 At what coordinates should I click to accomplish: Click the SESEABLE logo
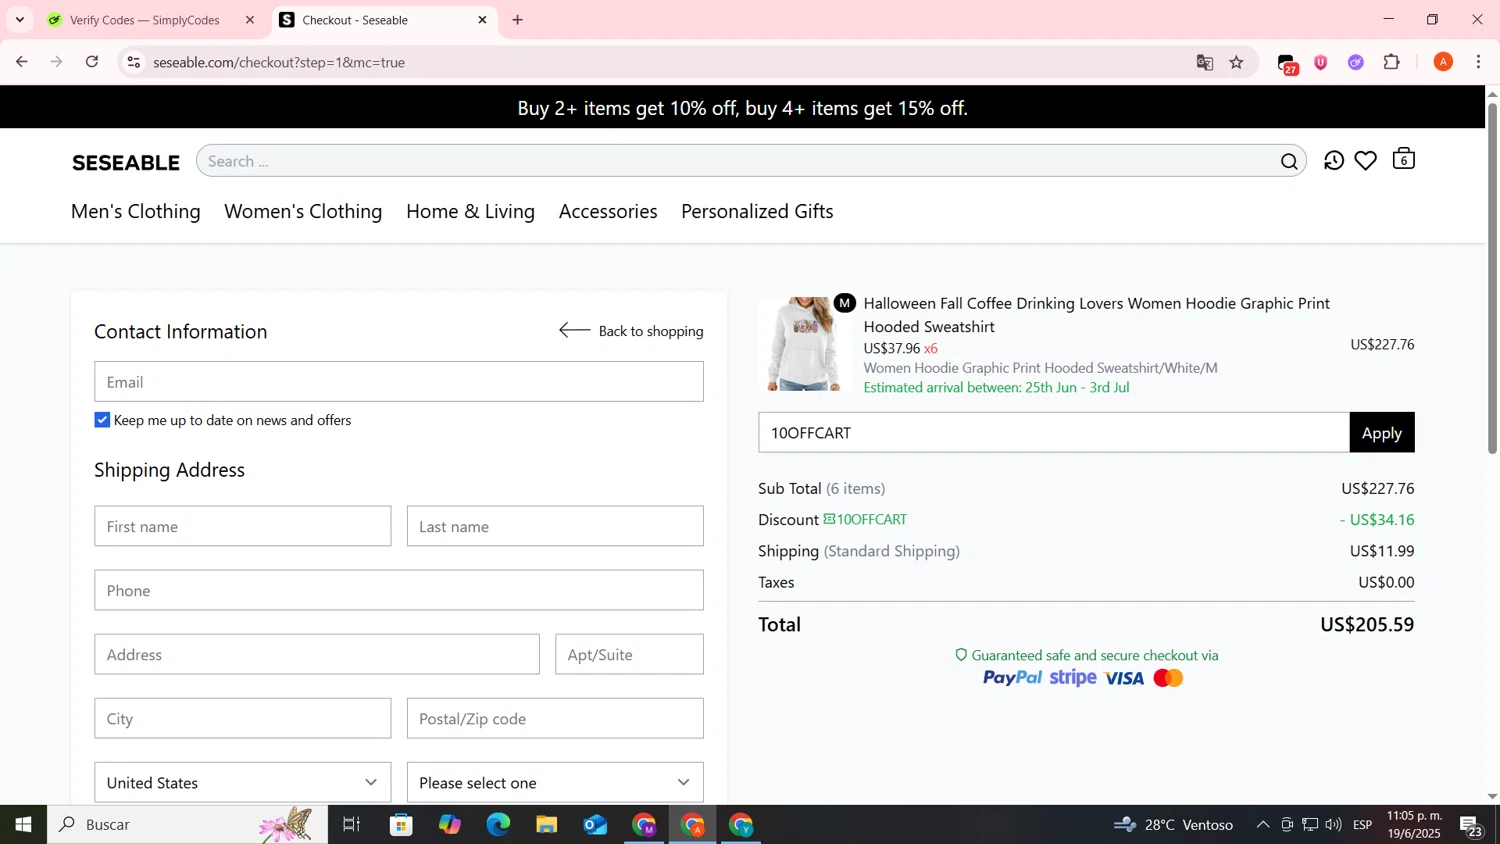[126, 162]
